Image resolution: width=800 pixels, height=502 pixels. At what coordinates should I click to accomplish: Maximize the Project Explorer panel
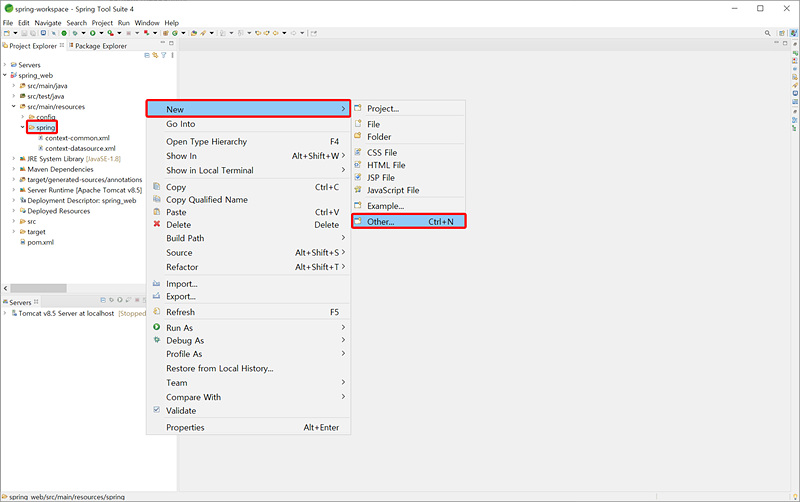[x=171, y=43]
